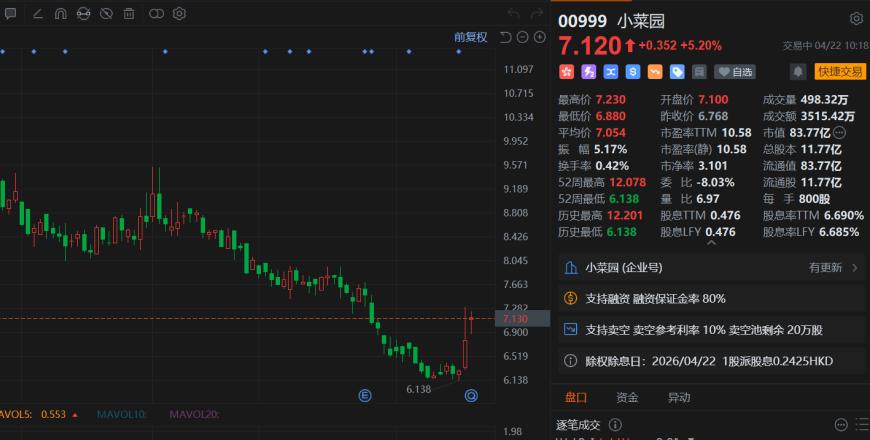This screenshot has width=870, height=440.
Task: Open the comment bubble tool
Action: click(10, 14)
